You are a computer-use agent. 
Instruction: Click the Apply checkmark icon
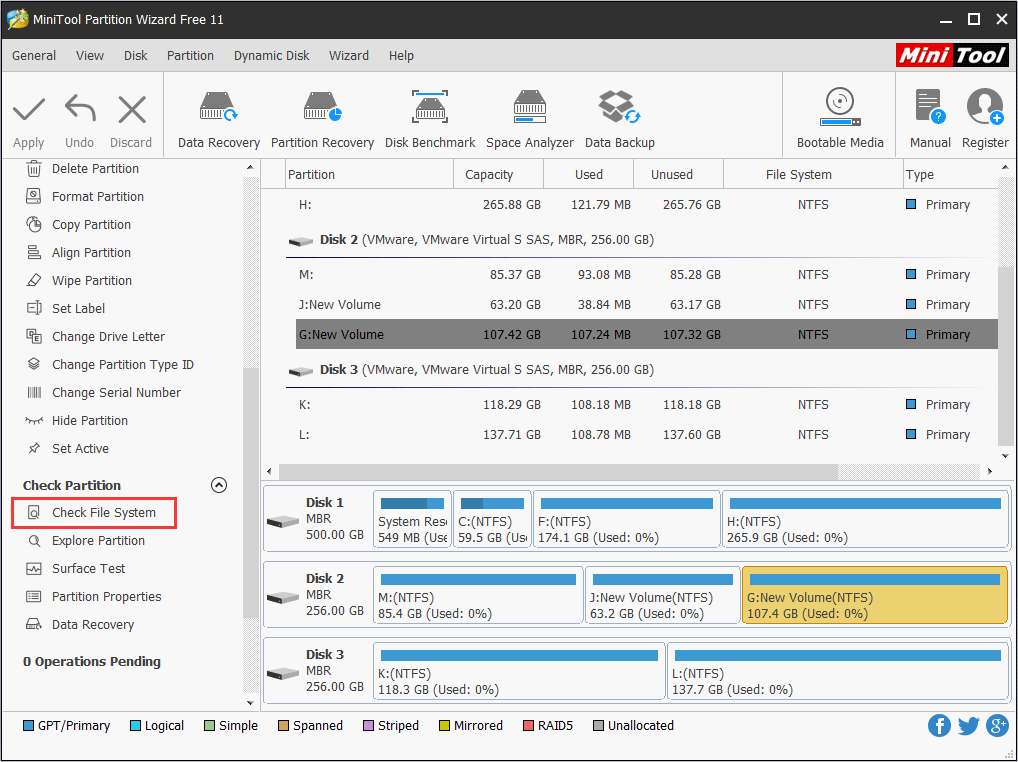(x=29, y=110)
